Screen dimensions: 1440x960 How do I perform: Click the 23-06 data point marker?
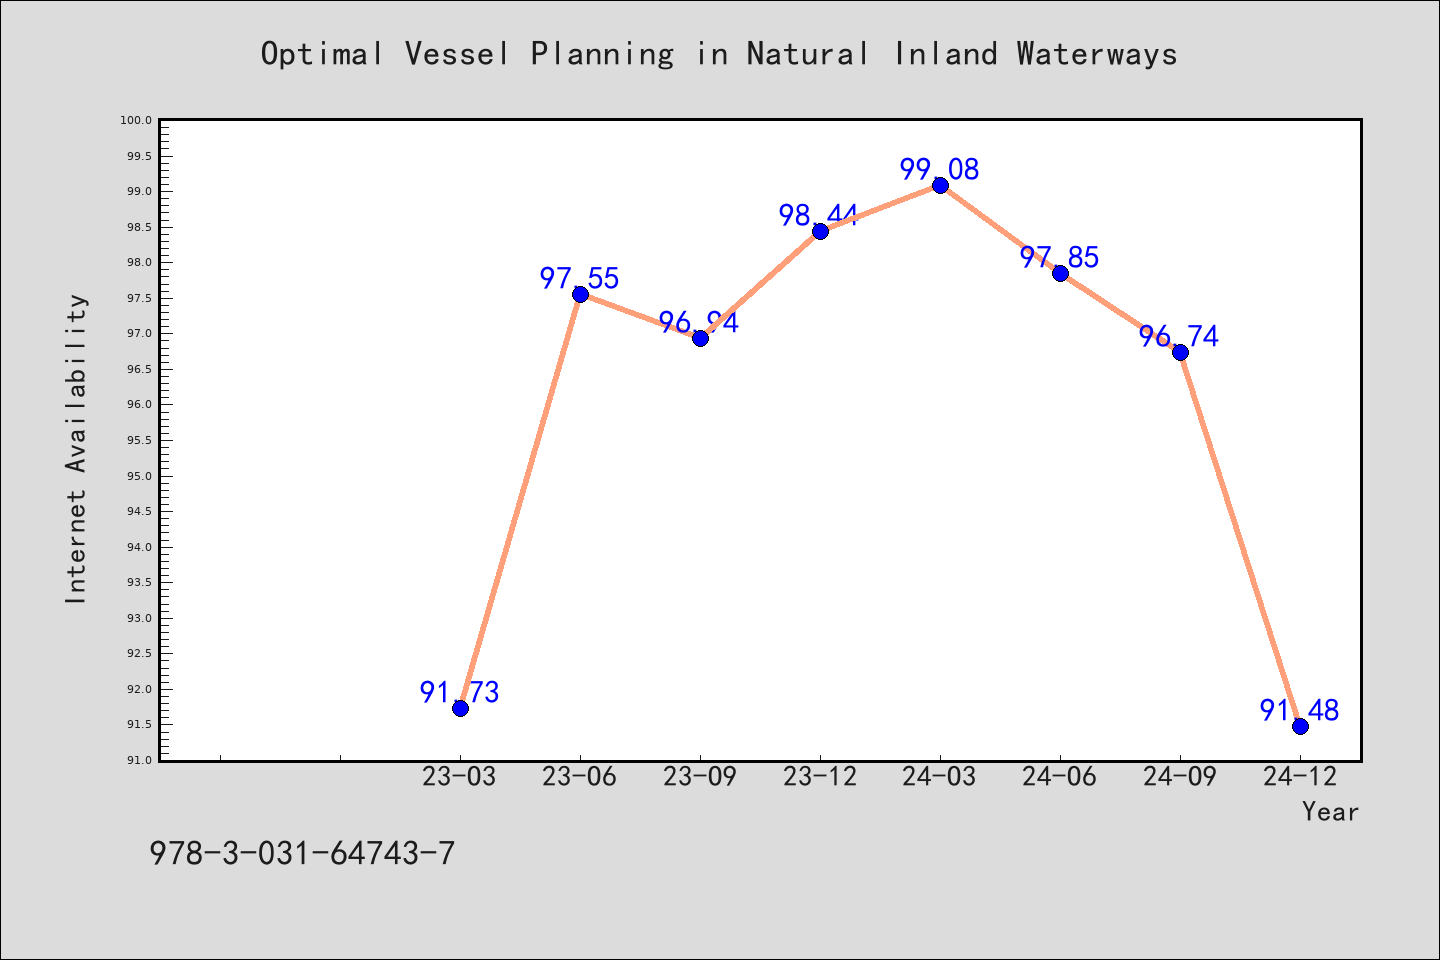[x=580, y=294]
